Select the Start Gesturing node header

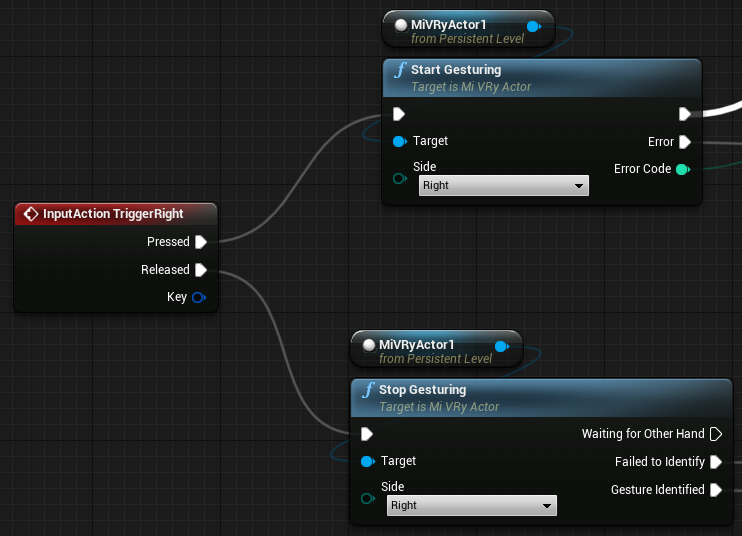coord(542,78)
